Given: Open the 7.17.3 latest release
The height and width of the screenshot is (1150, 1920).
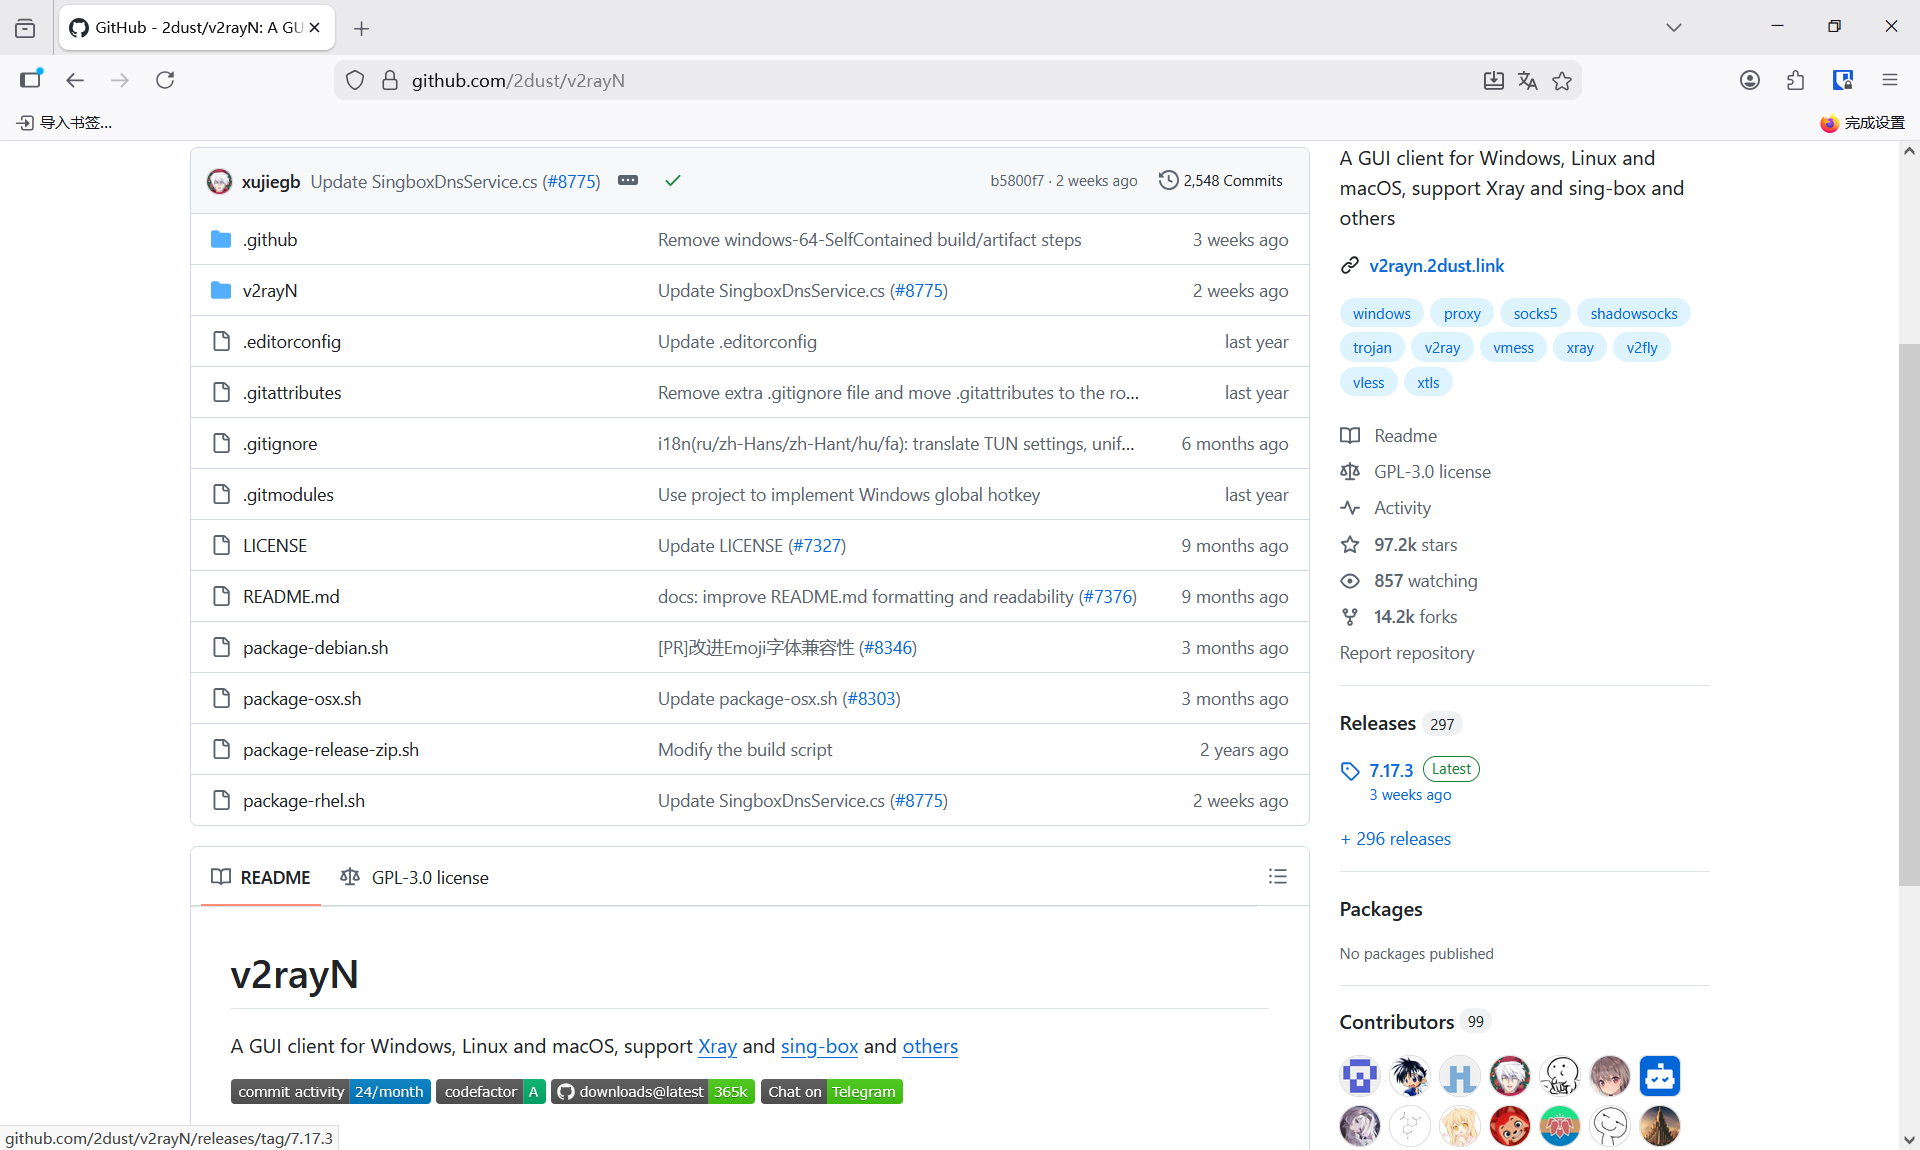Looking at the screenshot, I should click(x=1391, y=770).
